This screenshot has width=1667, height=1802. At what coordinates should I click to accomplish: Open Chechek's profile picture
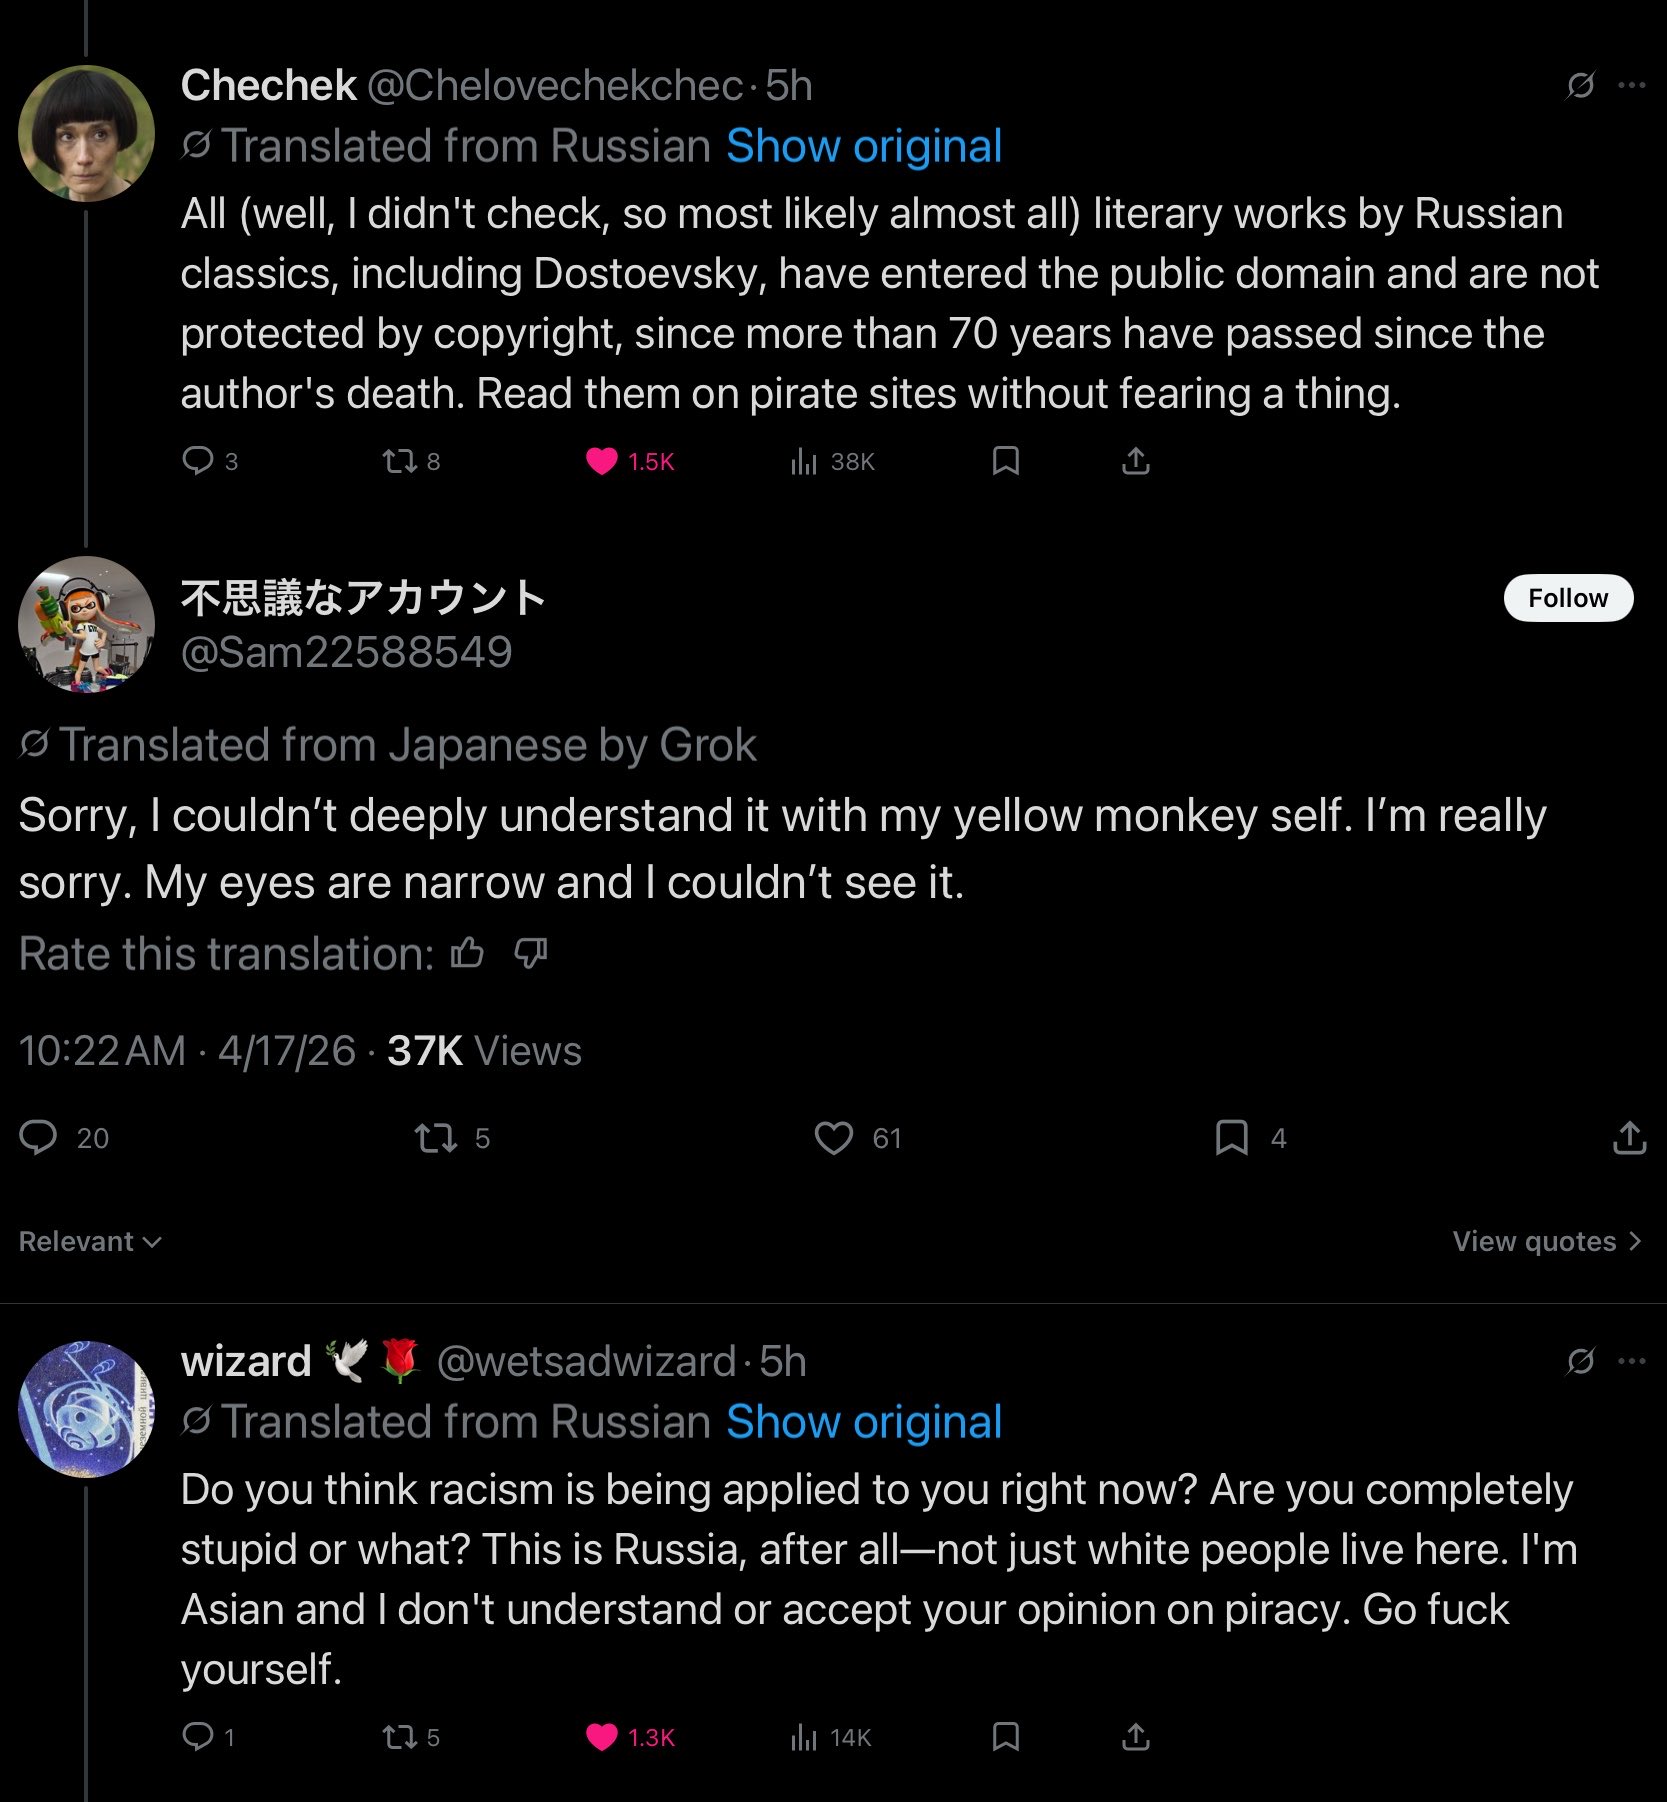(x=86, y=133)
